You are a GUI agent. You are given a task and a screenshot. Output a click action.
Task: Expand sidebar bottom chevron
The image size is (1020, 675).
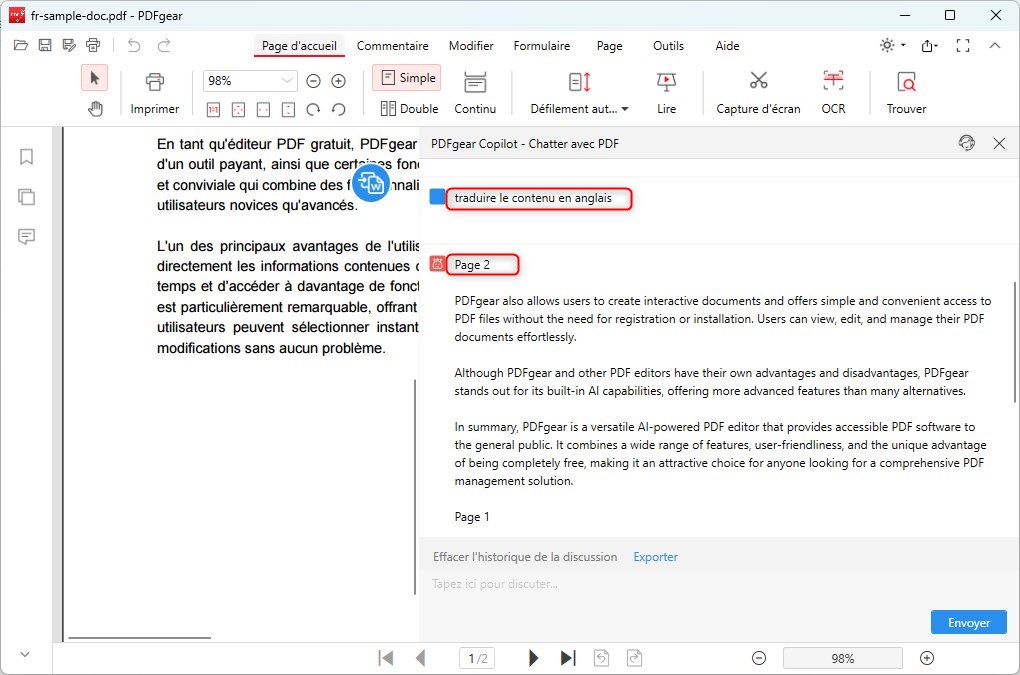tap(25, 654)
